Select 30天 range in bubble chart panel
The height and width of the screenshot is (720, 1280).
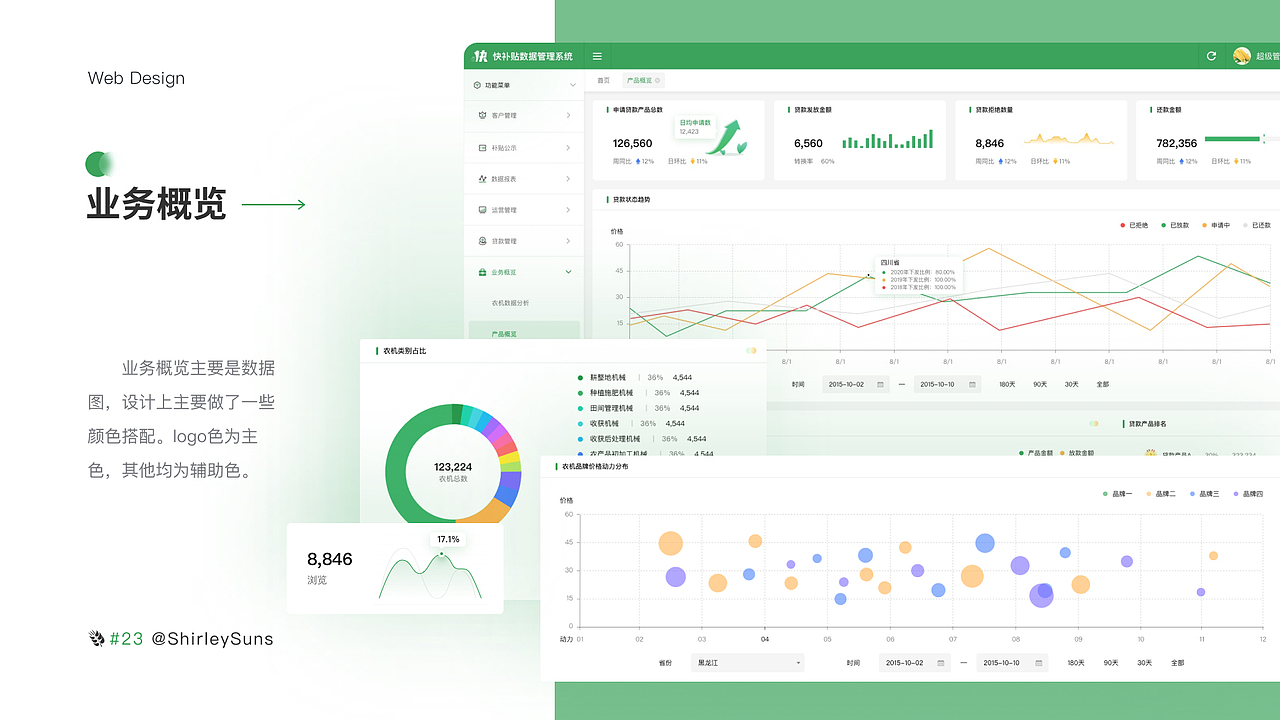point(1144,663)
